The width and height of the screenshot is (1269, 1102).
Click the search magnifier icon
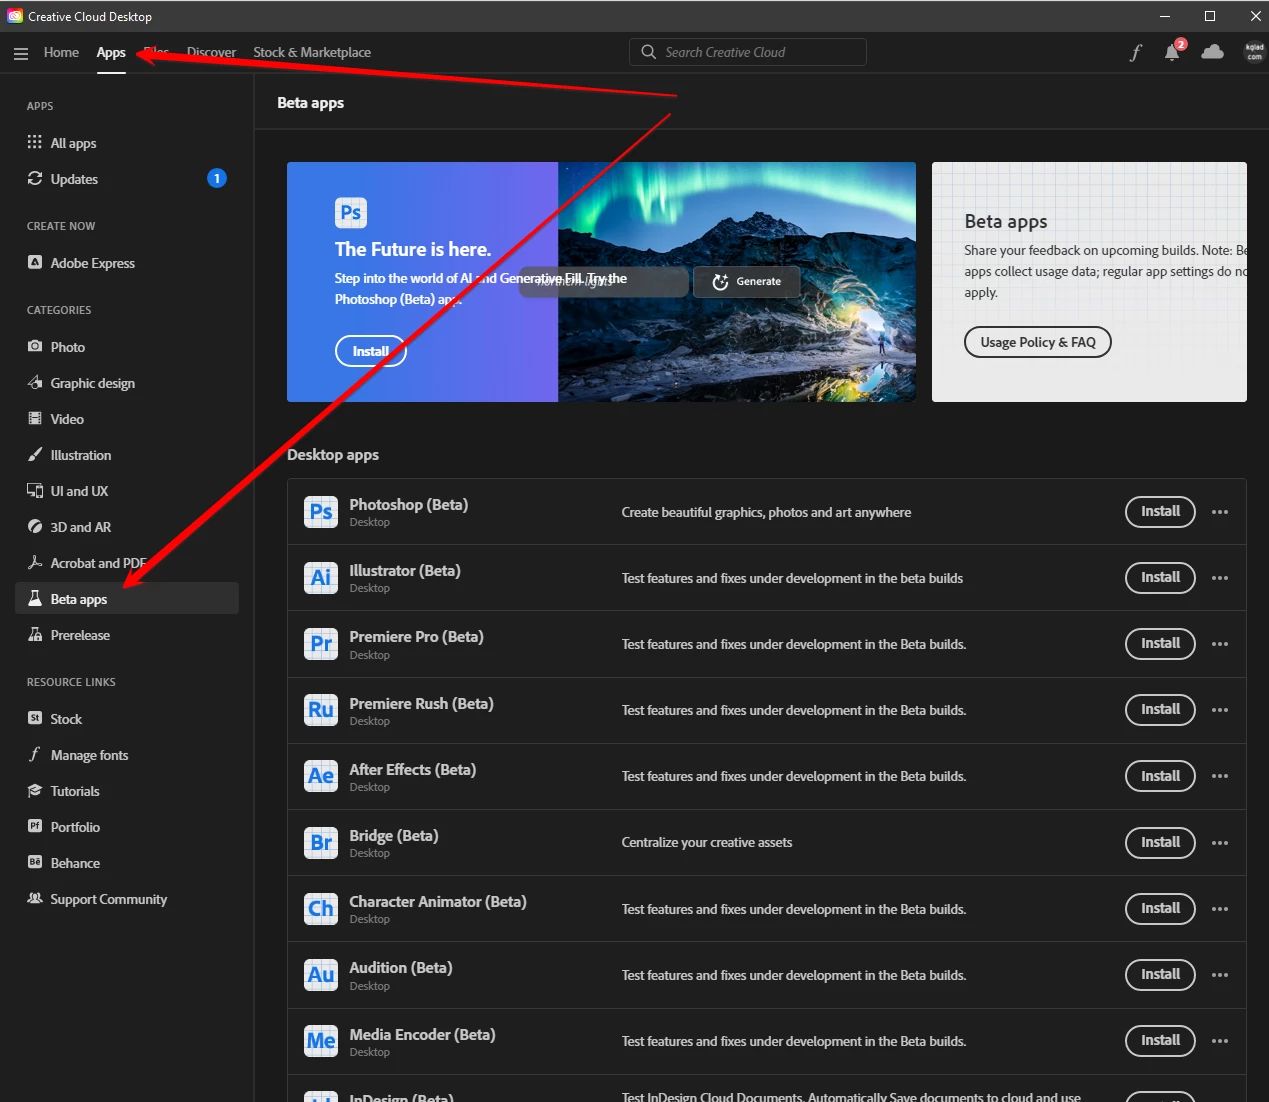[649, 52]
